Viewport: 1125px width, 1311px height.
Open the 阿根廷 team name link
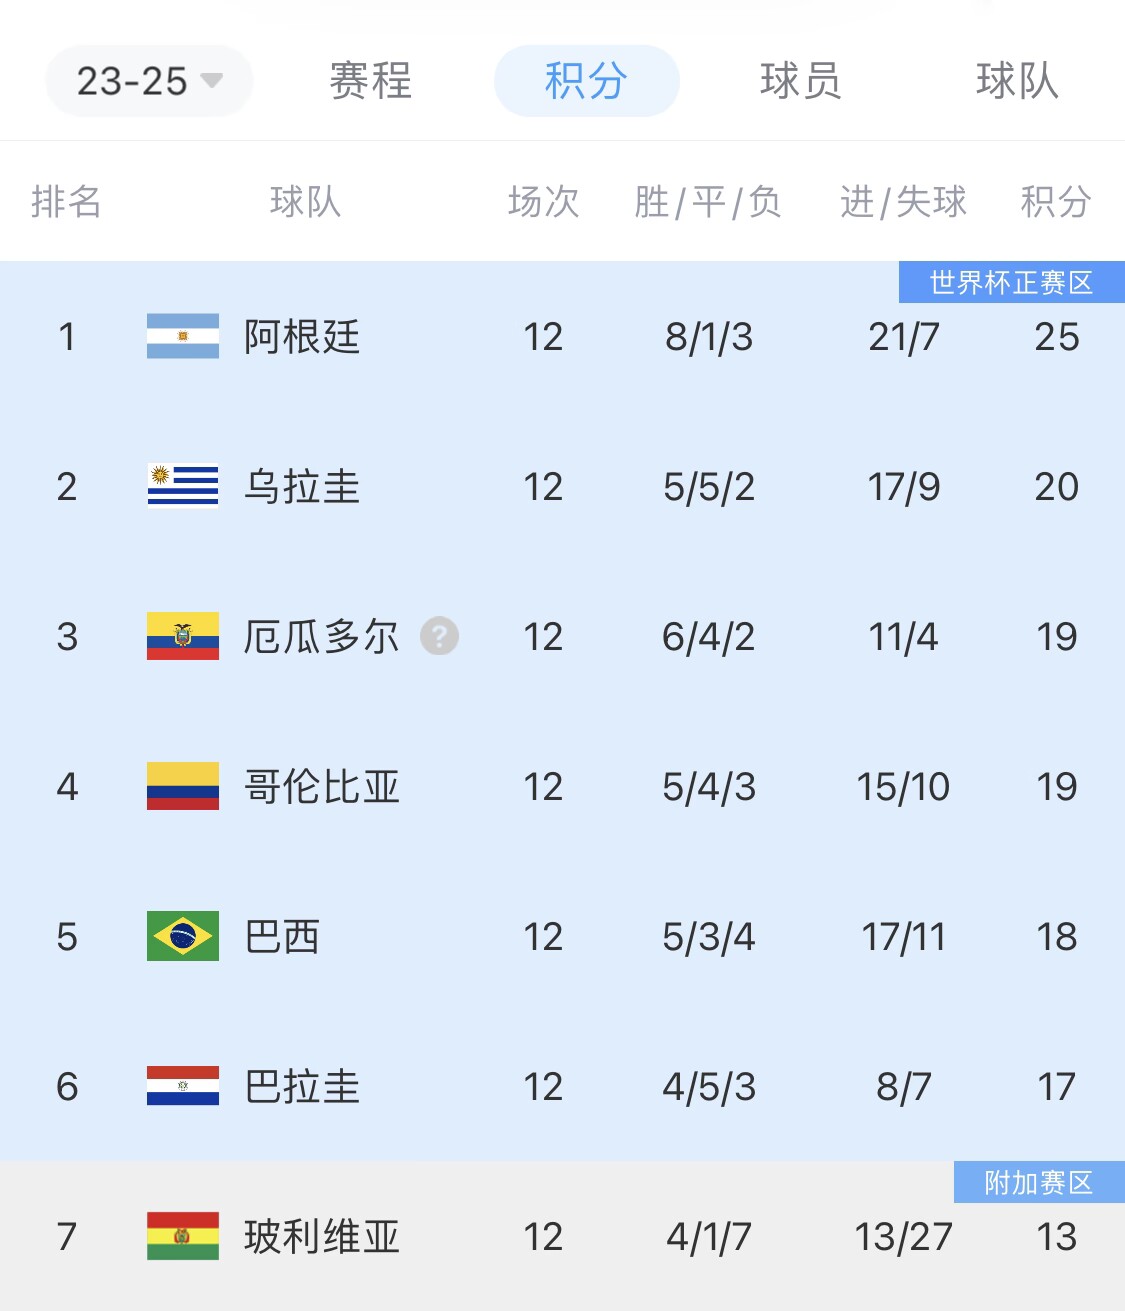[302, 337]
